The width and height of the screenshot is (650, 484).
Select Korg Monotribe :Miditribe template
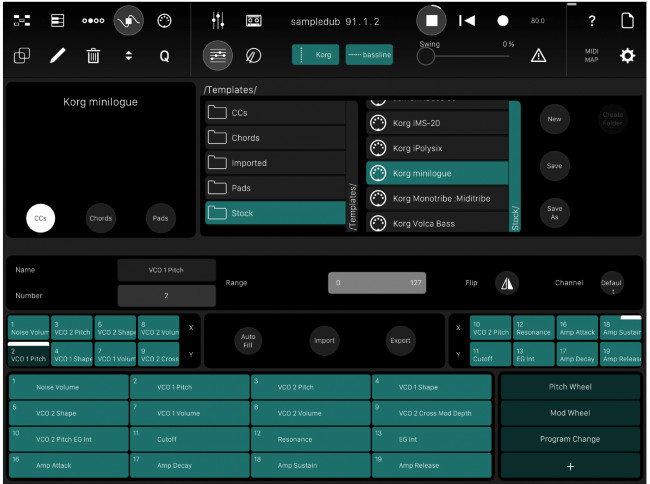[x=437, y=198]
